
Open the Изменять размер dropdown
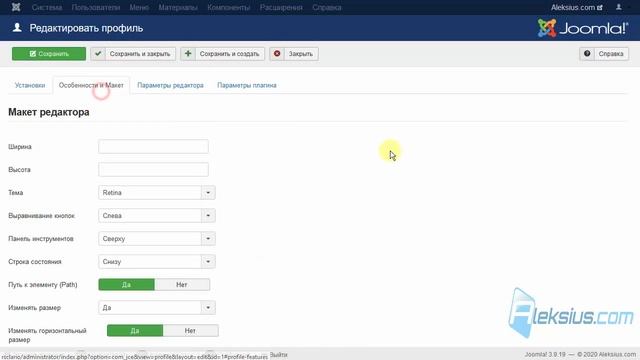click(157, 308)
